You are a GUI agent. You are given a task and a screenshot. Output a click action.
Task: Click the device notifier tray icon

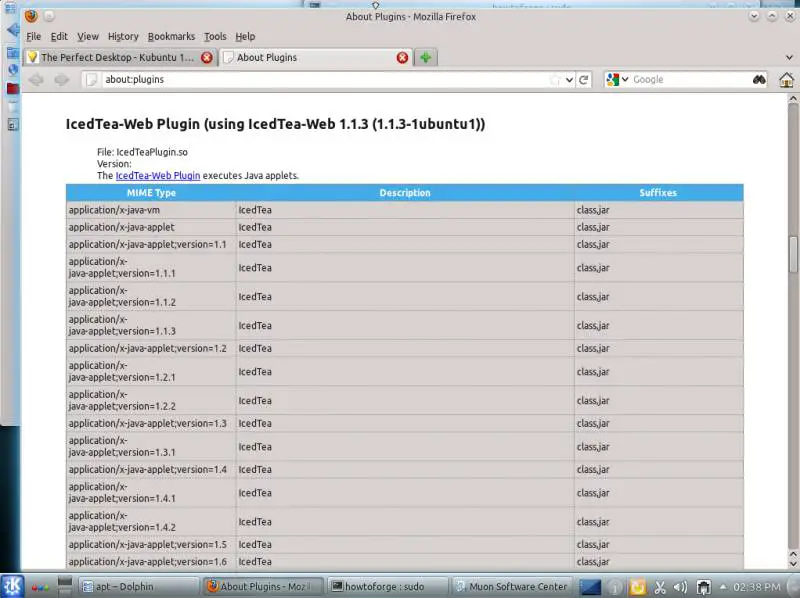(704, 588)
